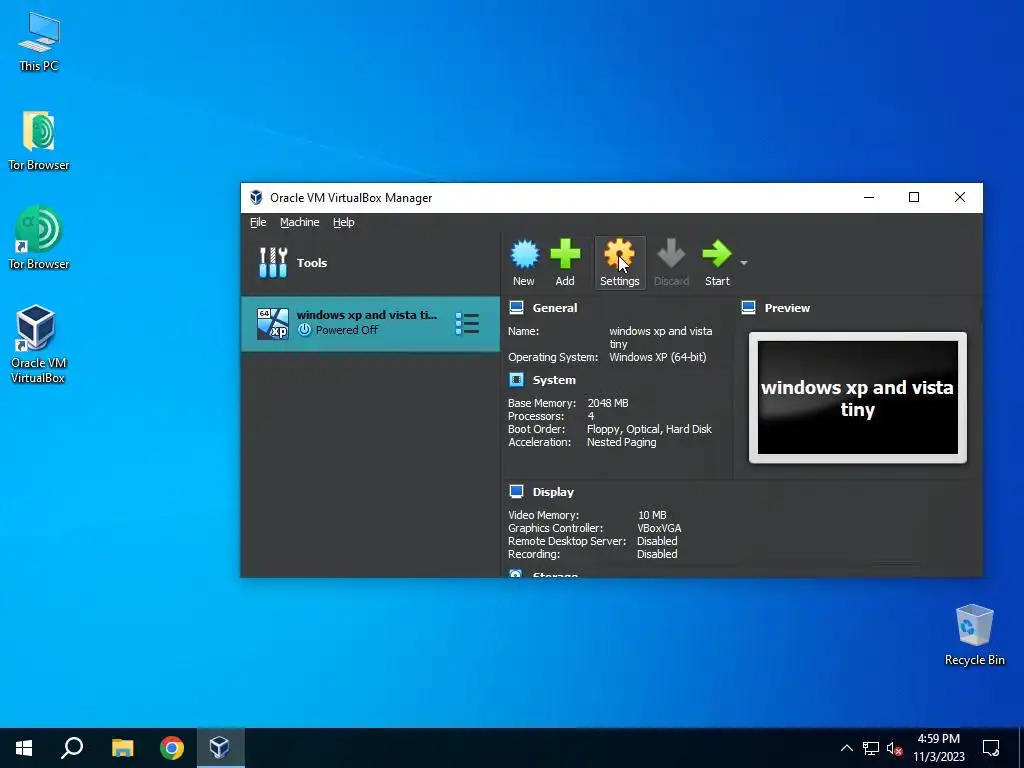Open the File menu
Viewport: 1024px width, 768px height.
click(x=258, y=222)
